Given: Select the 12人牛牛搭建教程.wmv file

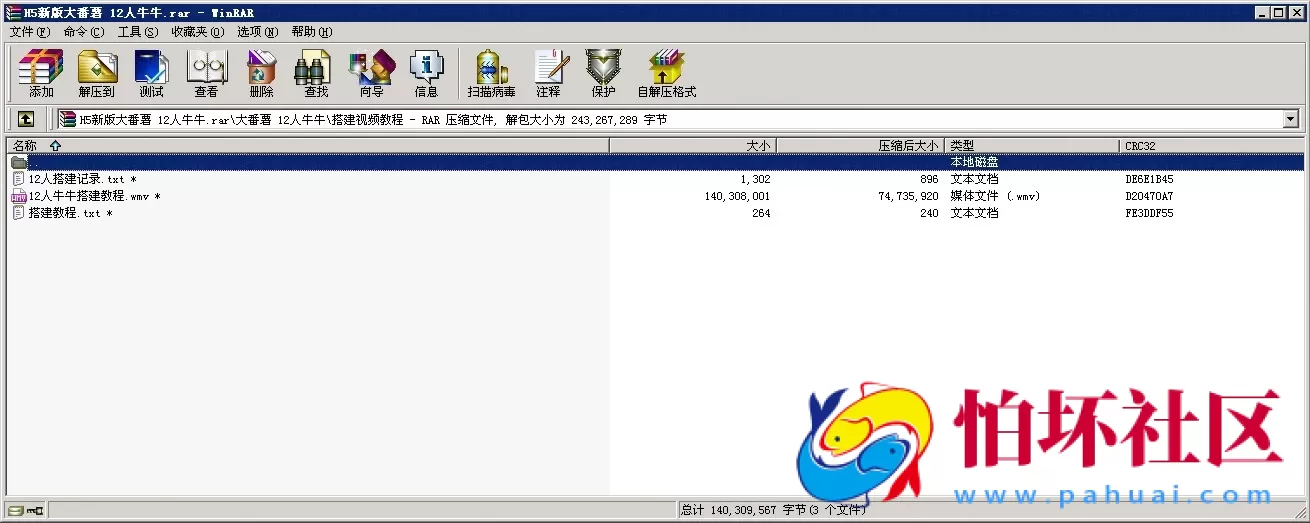Looking at the screenshot, I should click(88, 196).
